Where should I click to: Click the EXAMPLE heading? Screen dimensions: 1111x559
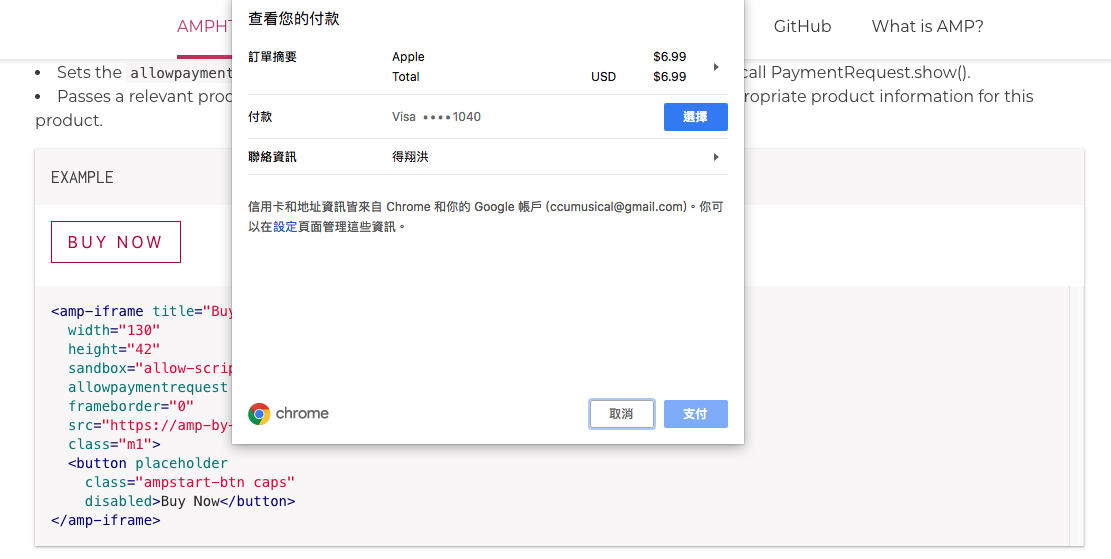[x=82, y=177]
